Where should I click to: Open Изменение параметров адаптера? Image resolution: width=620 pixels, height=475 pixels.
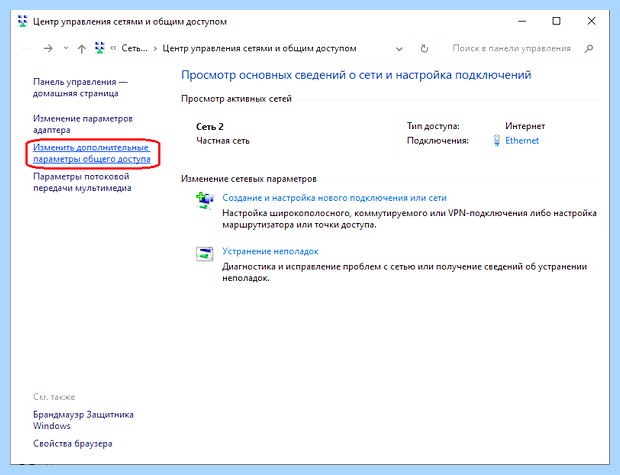pos(83,124)
